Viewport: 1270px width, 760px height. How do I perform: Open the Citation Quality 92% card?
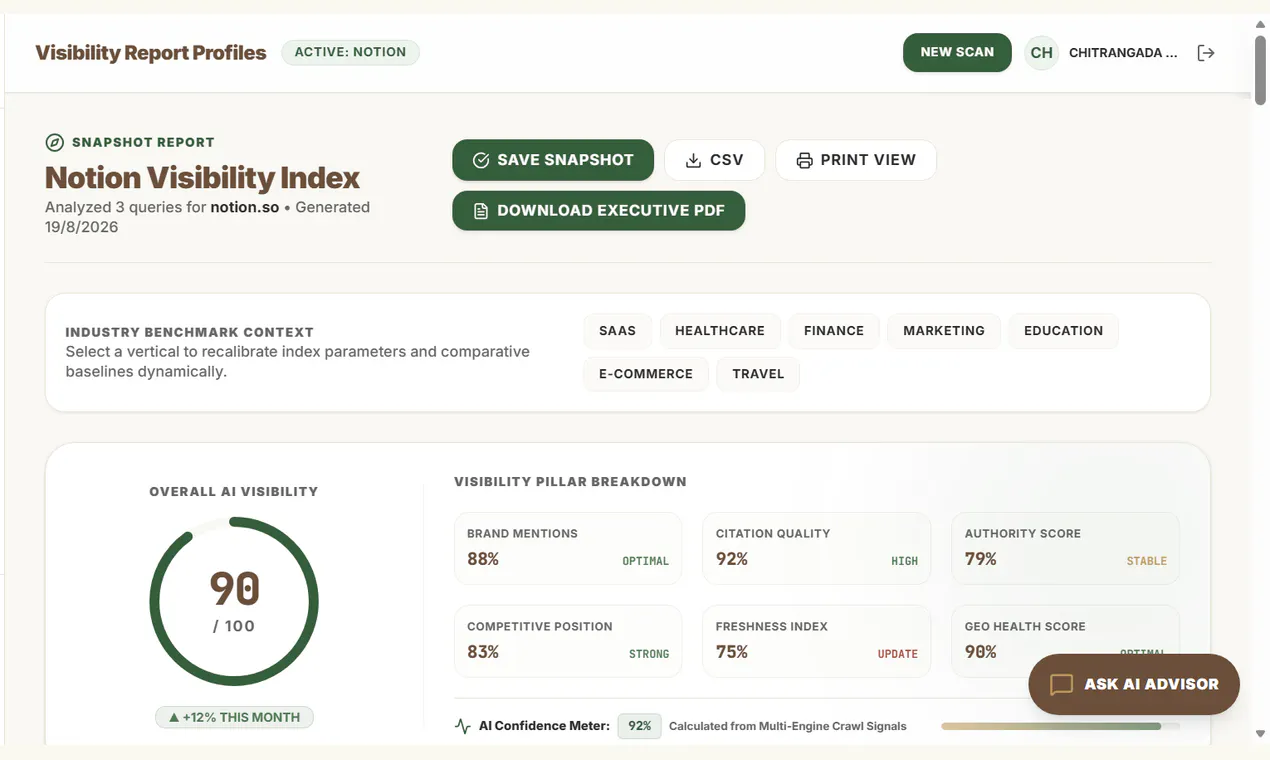click(x=816, y=548)
